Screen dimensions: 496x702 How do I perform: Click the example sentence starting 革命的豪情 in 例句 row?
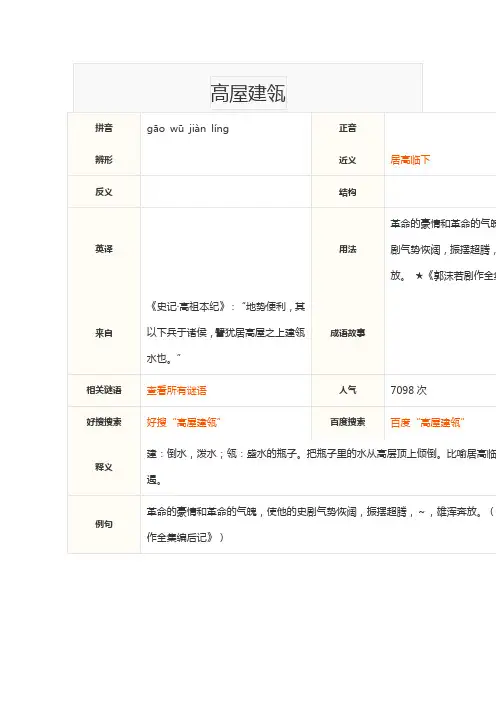coord(321,524)
